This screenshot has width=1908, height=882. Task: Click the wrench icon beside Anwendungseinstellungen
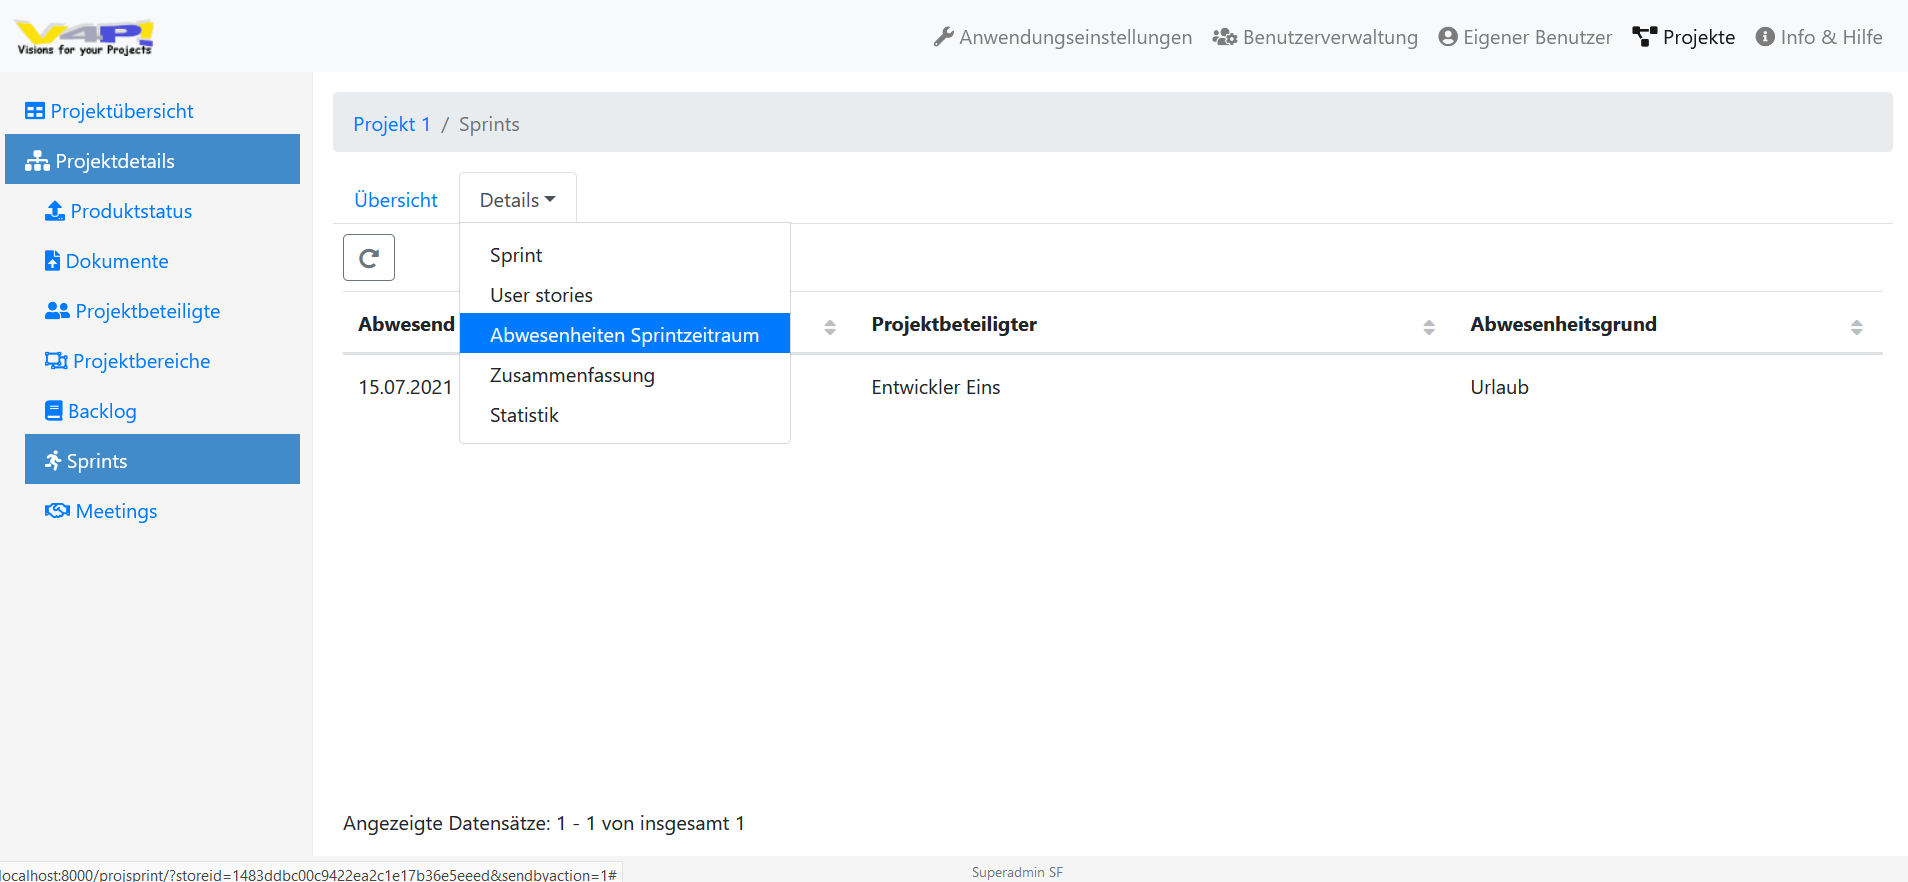(943, 37)
